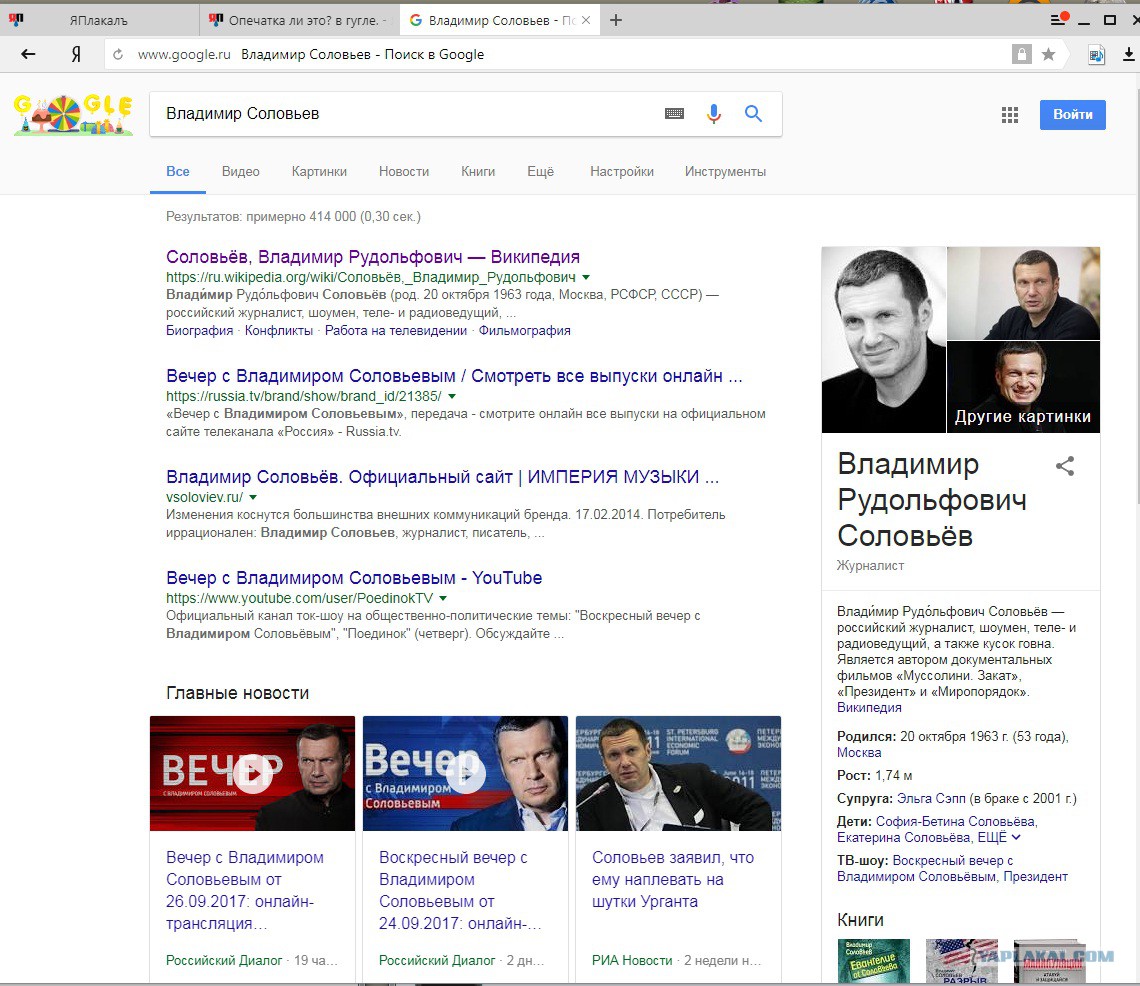Play the Воскресный вечер video thumbnail
The height and width of the screenshot is (986, 1140).
pos(465,773)
